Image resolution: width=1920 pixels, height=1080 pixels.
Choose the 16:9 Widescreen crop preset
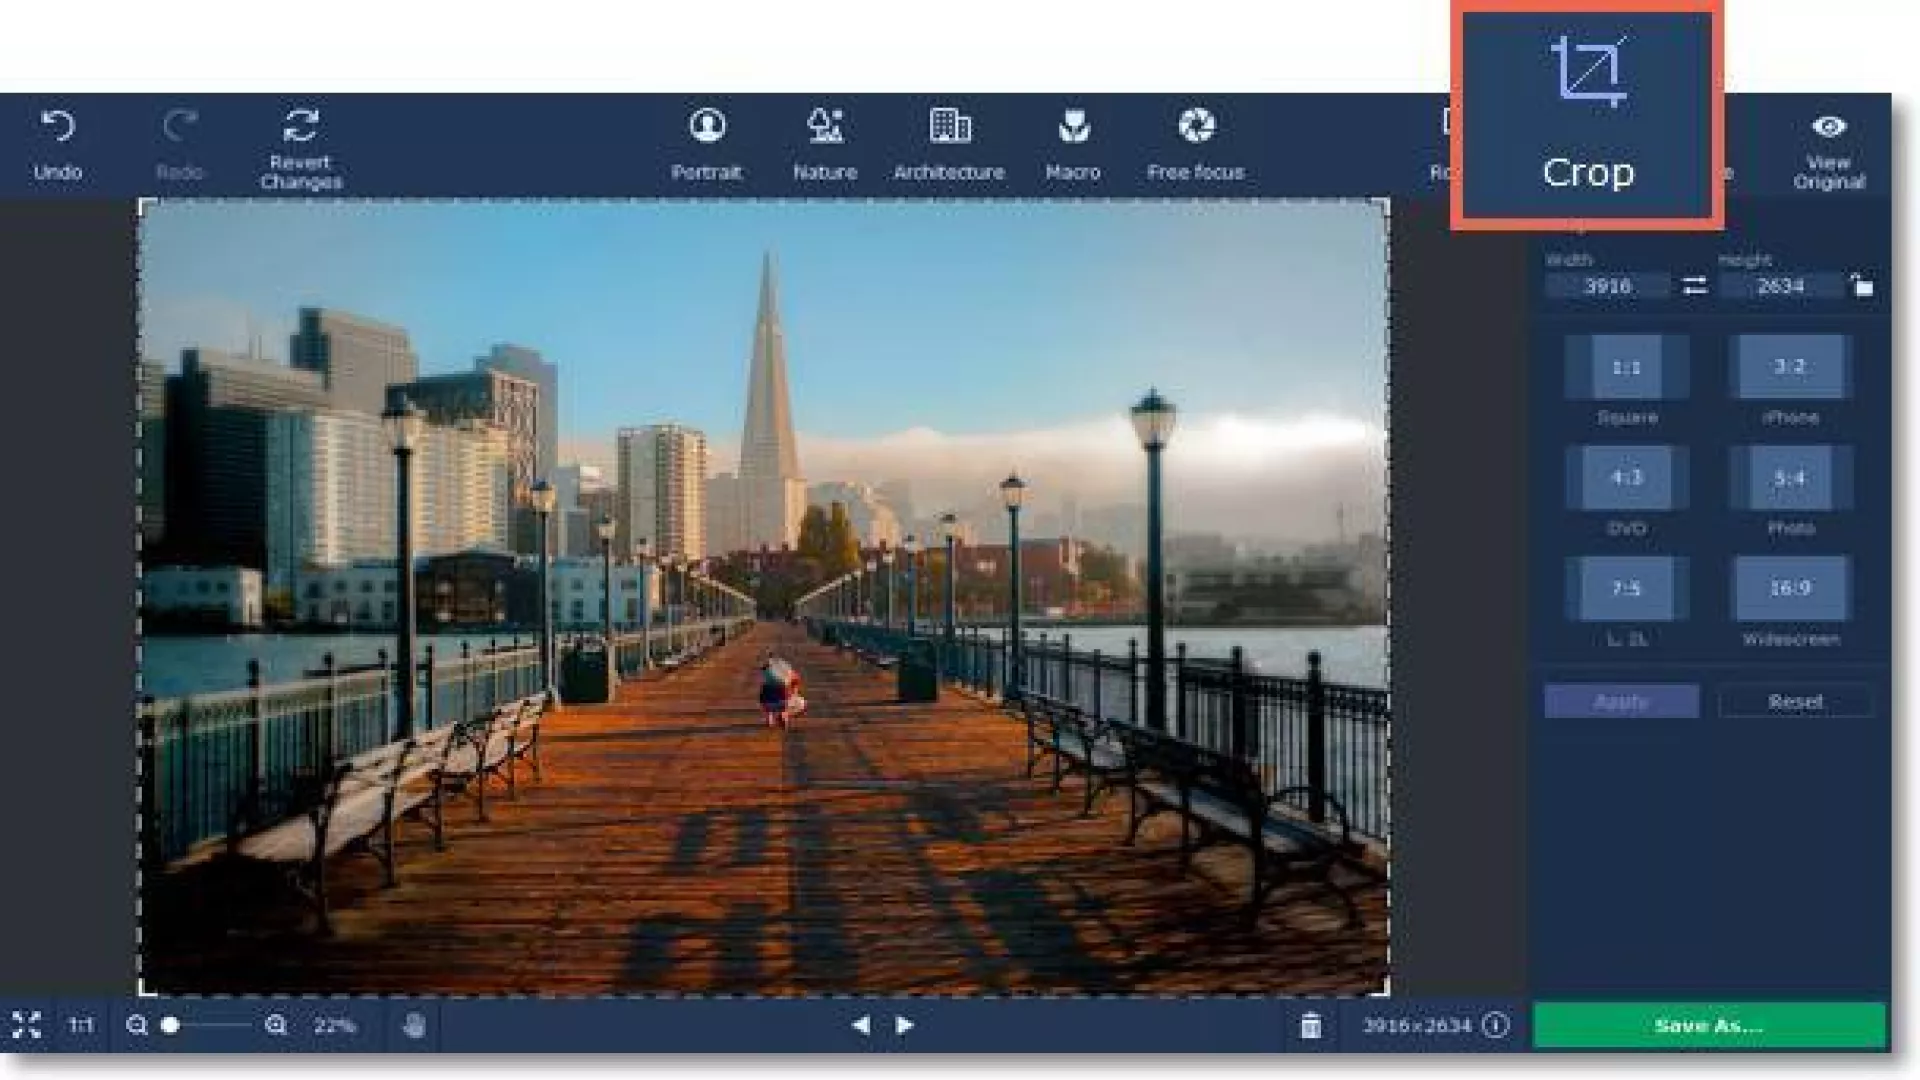(1790, 588)
